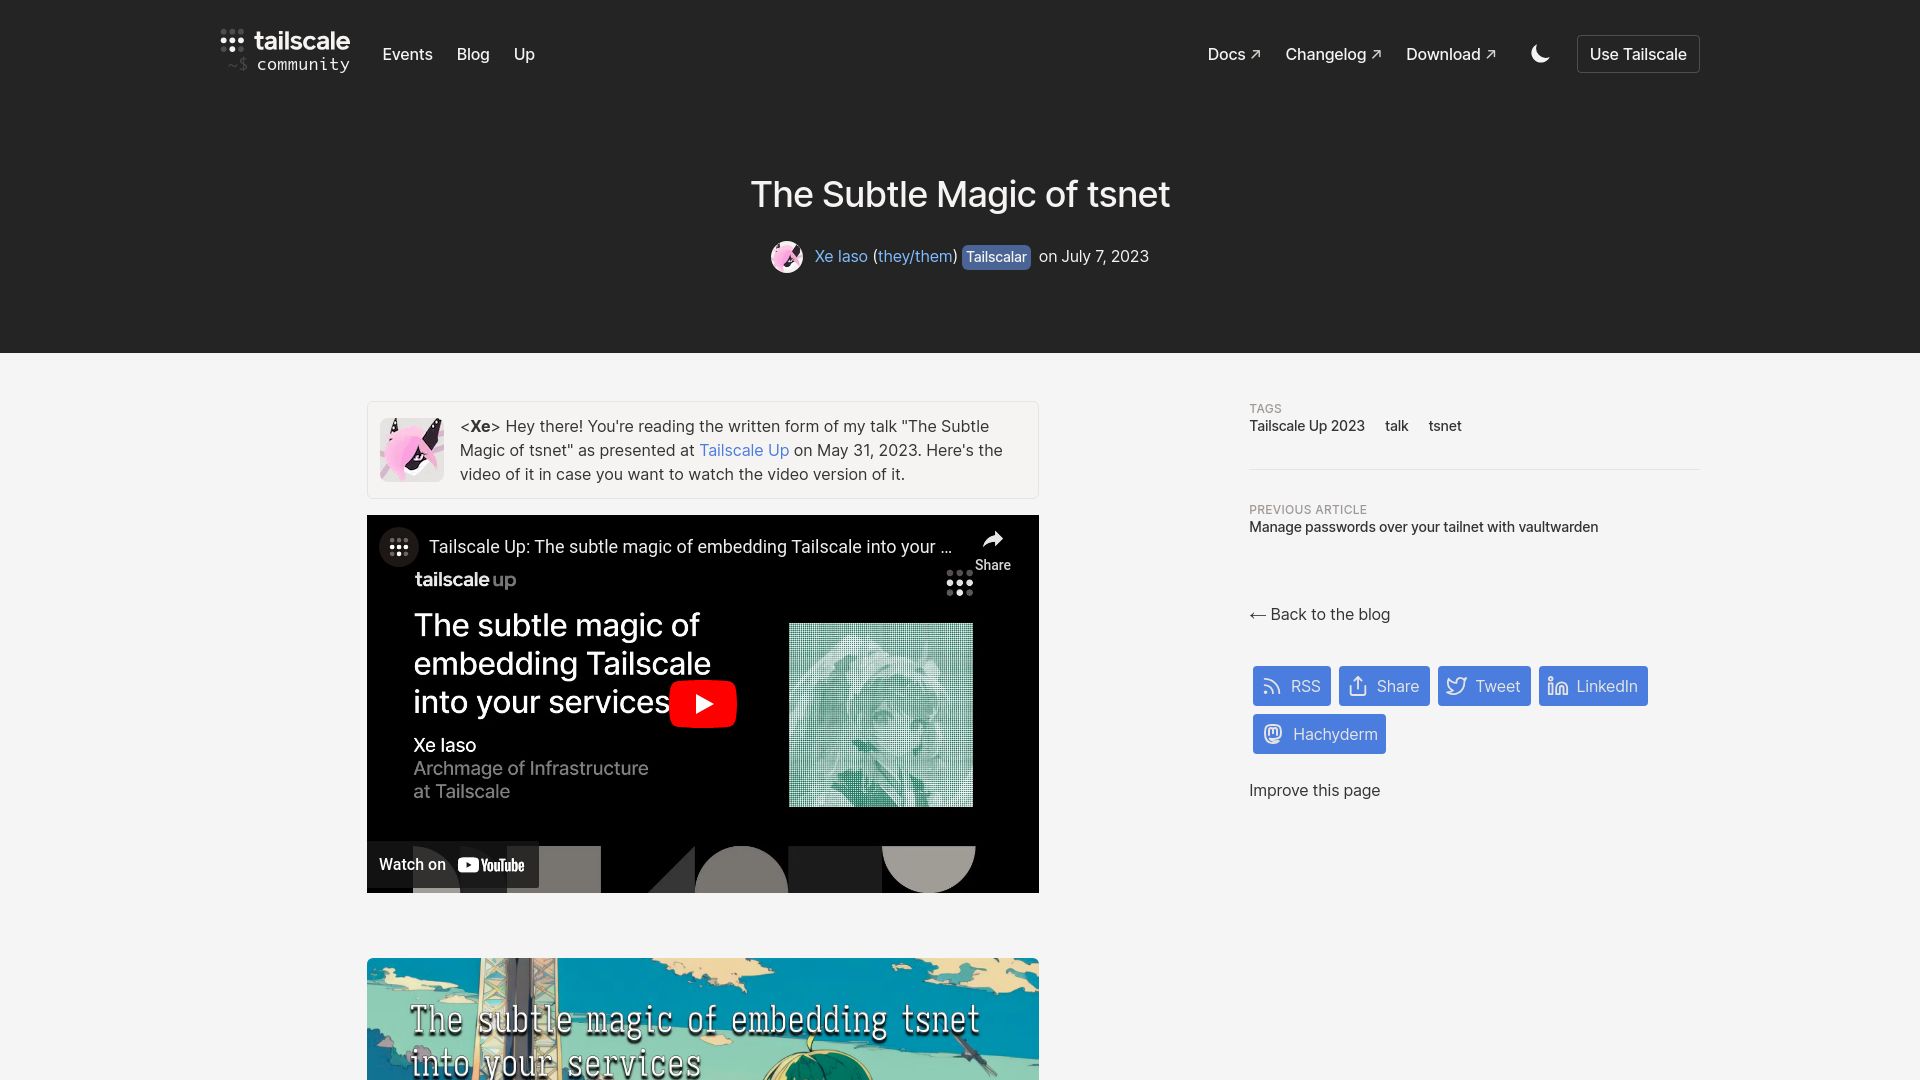The height and width of the screenshot is (1080, 1920).
Task: Open the Up nav item
Action: tap(524, 54)
